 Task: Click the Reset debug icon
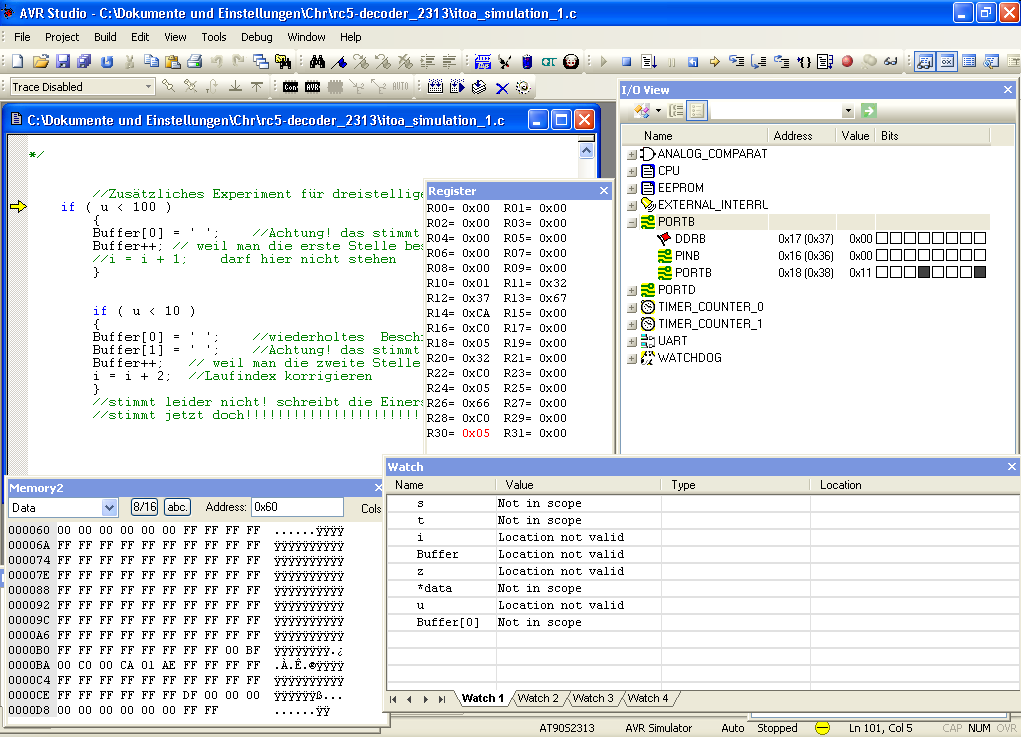[x=693, y=61]
